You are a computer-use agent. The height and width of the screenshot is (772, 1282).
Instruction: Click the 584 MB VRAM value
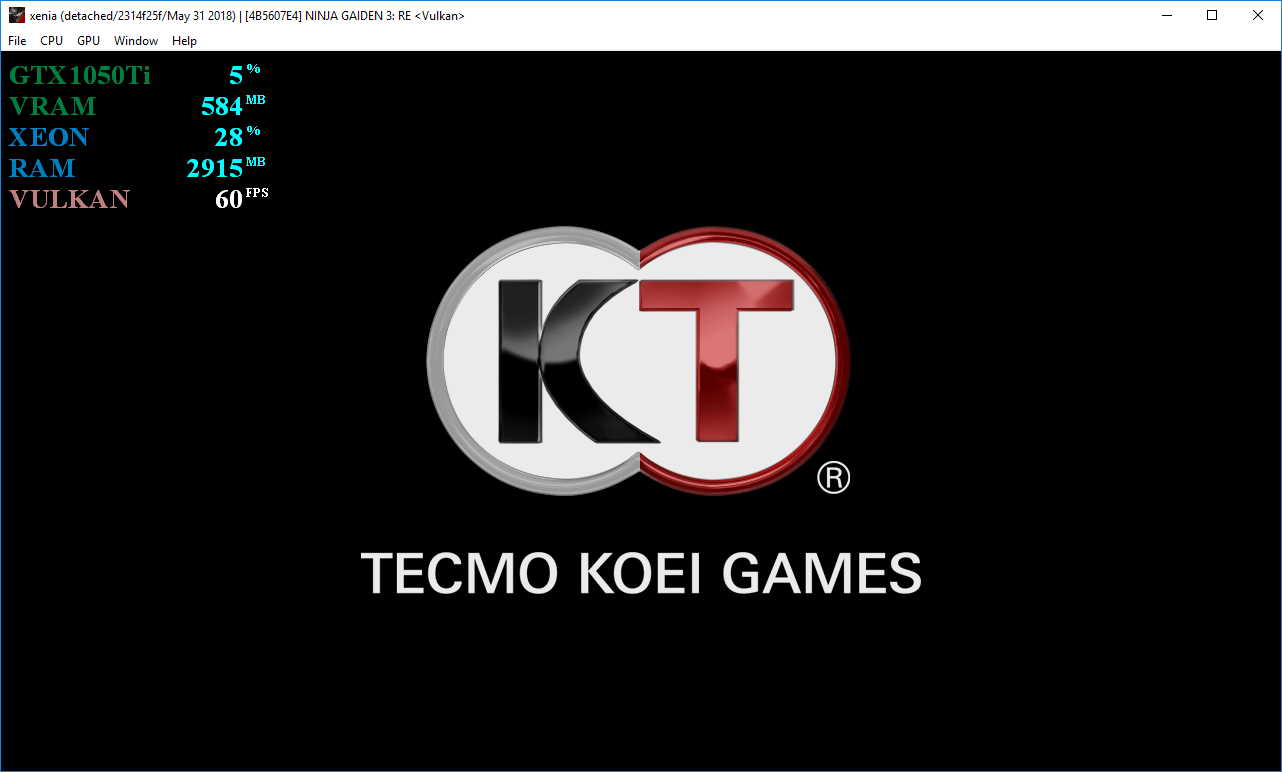(x=233, y=105)
